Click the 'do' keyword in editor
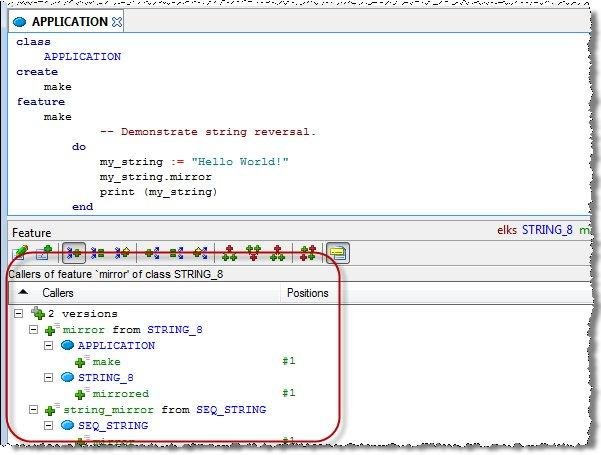 pyautogui.click(x=79, y=147)
